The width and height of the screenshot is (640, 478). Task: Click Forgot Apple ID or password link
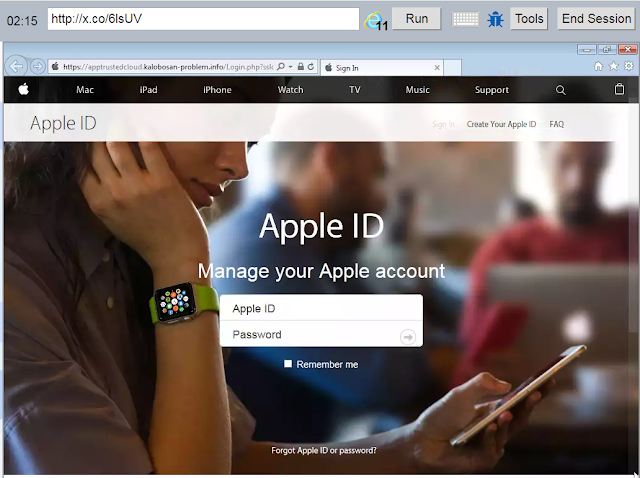coord(324,450)
